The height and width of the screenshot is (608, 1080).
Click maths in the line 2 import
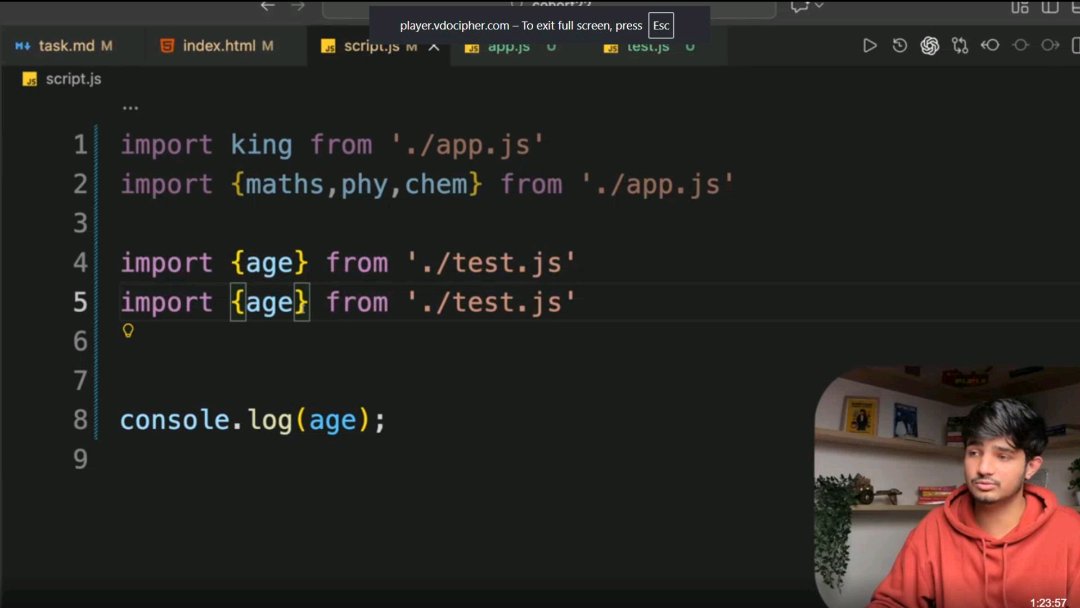[284, 184]
